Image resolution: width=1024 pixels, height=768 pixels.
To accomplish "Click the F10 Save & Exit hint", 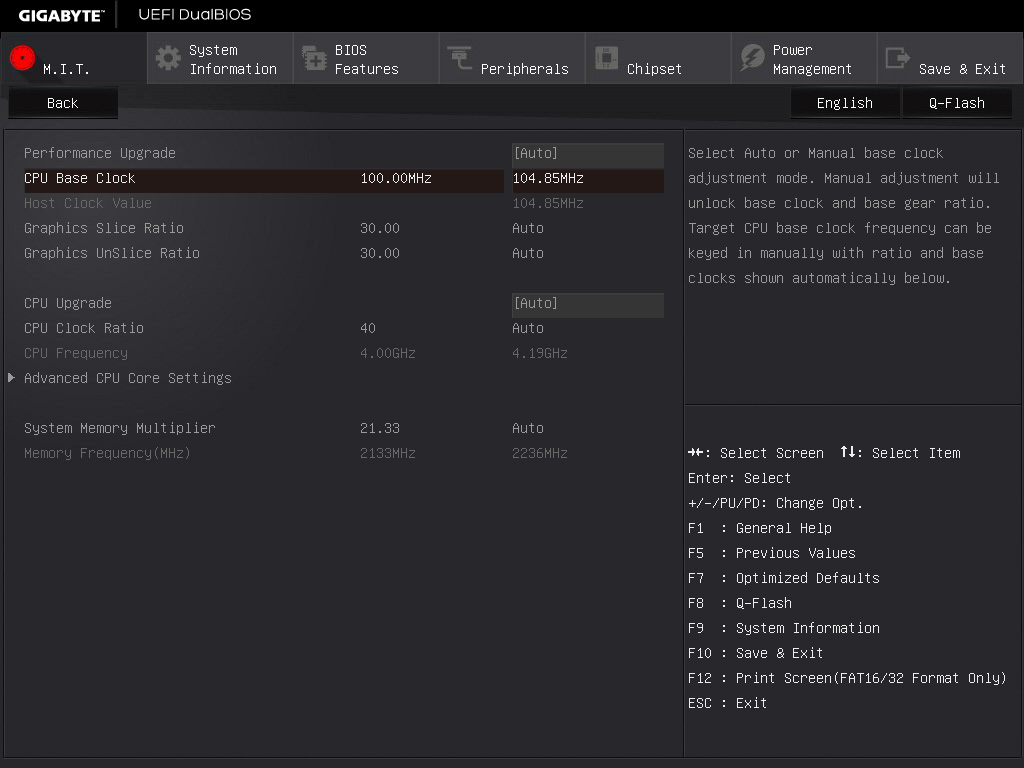I will [x=756, y=653].
